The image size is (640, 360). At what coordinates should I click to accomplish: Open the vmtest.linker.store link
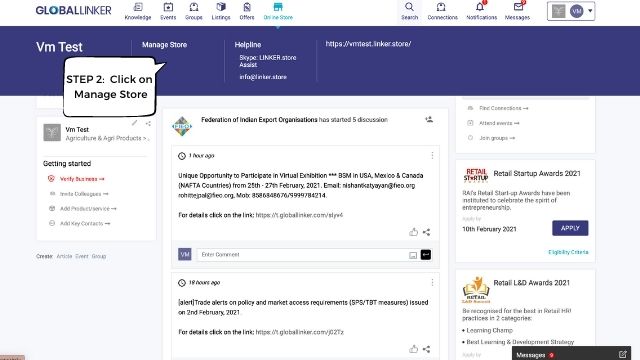click(x=368, y=44)
